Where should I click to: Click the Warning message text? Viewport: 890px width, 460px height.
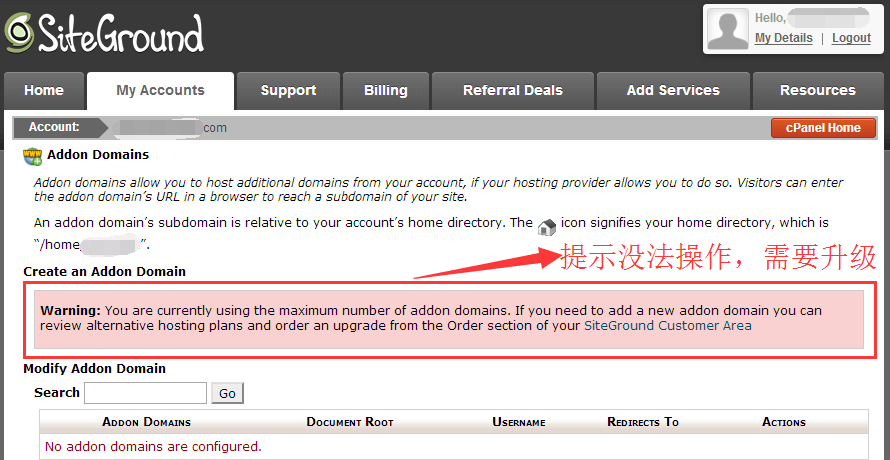pyautogui.click(x=431, y=319)
